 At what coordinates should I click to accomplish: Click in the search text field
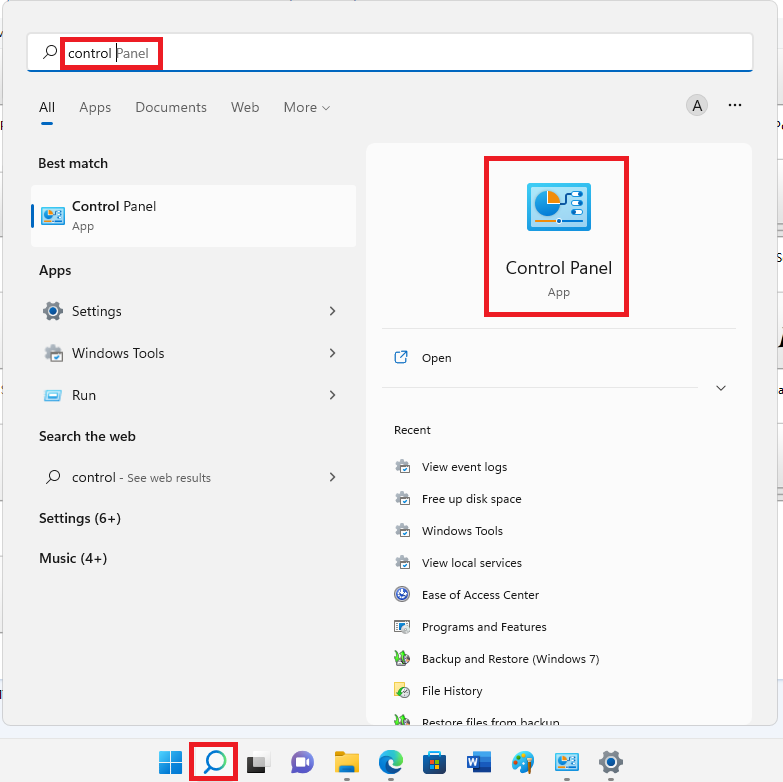[x=390, y=52]
